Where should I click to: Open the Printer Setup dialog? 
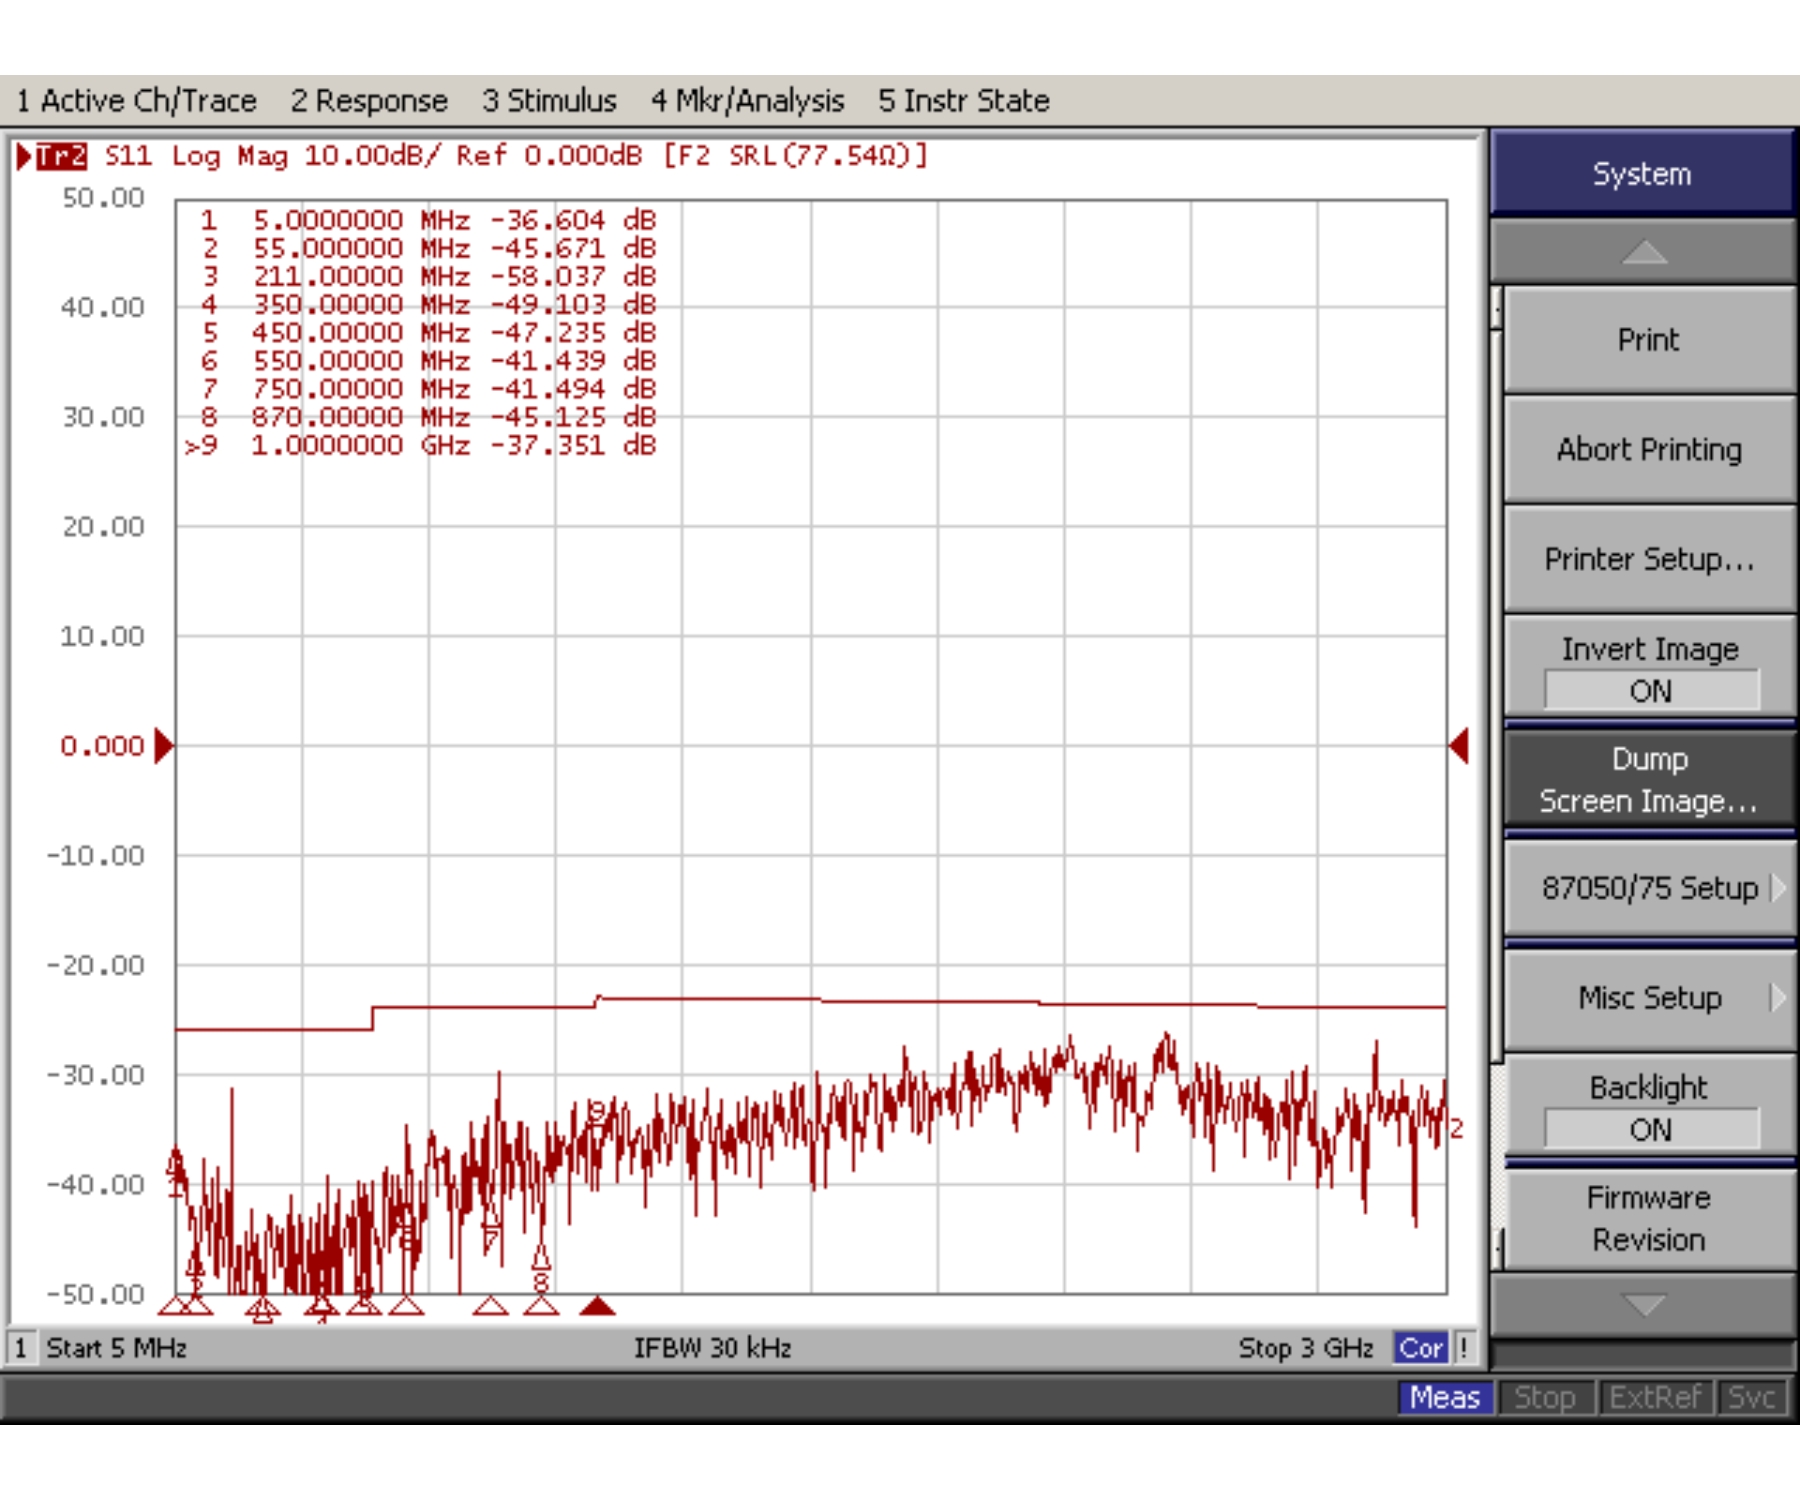pyautogui.click(x=1649, y=559)
